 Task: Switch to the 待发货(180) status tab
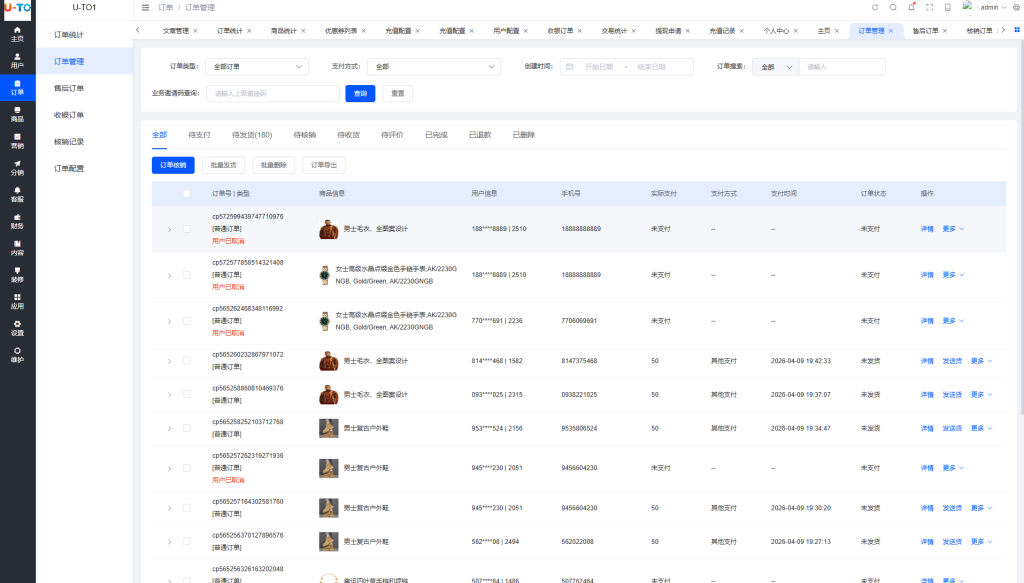tap(252, 135)
